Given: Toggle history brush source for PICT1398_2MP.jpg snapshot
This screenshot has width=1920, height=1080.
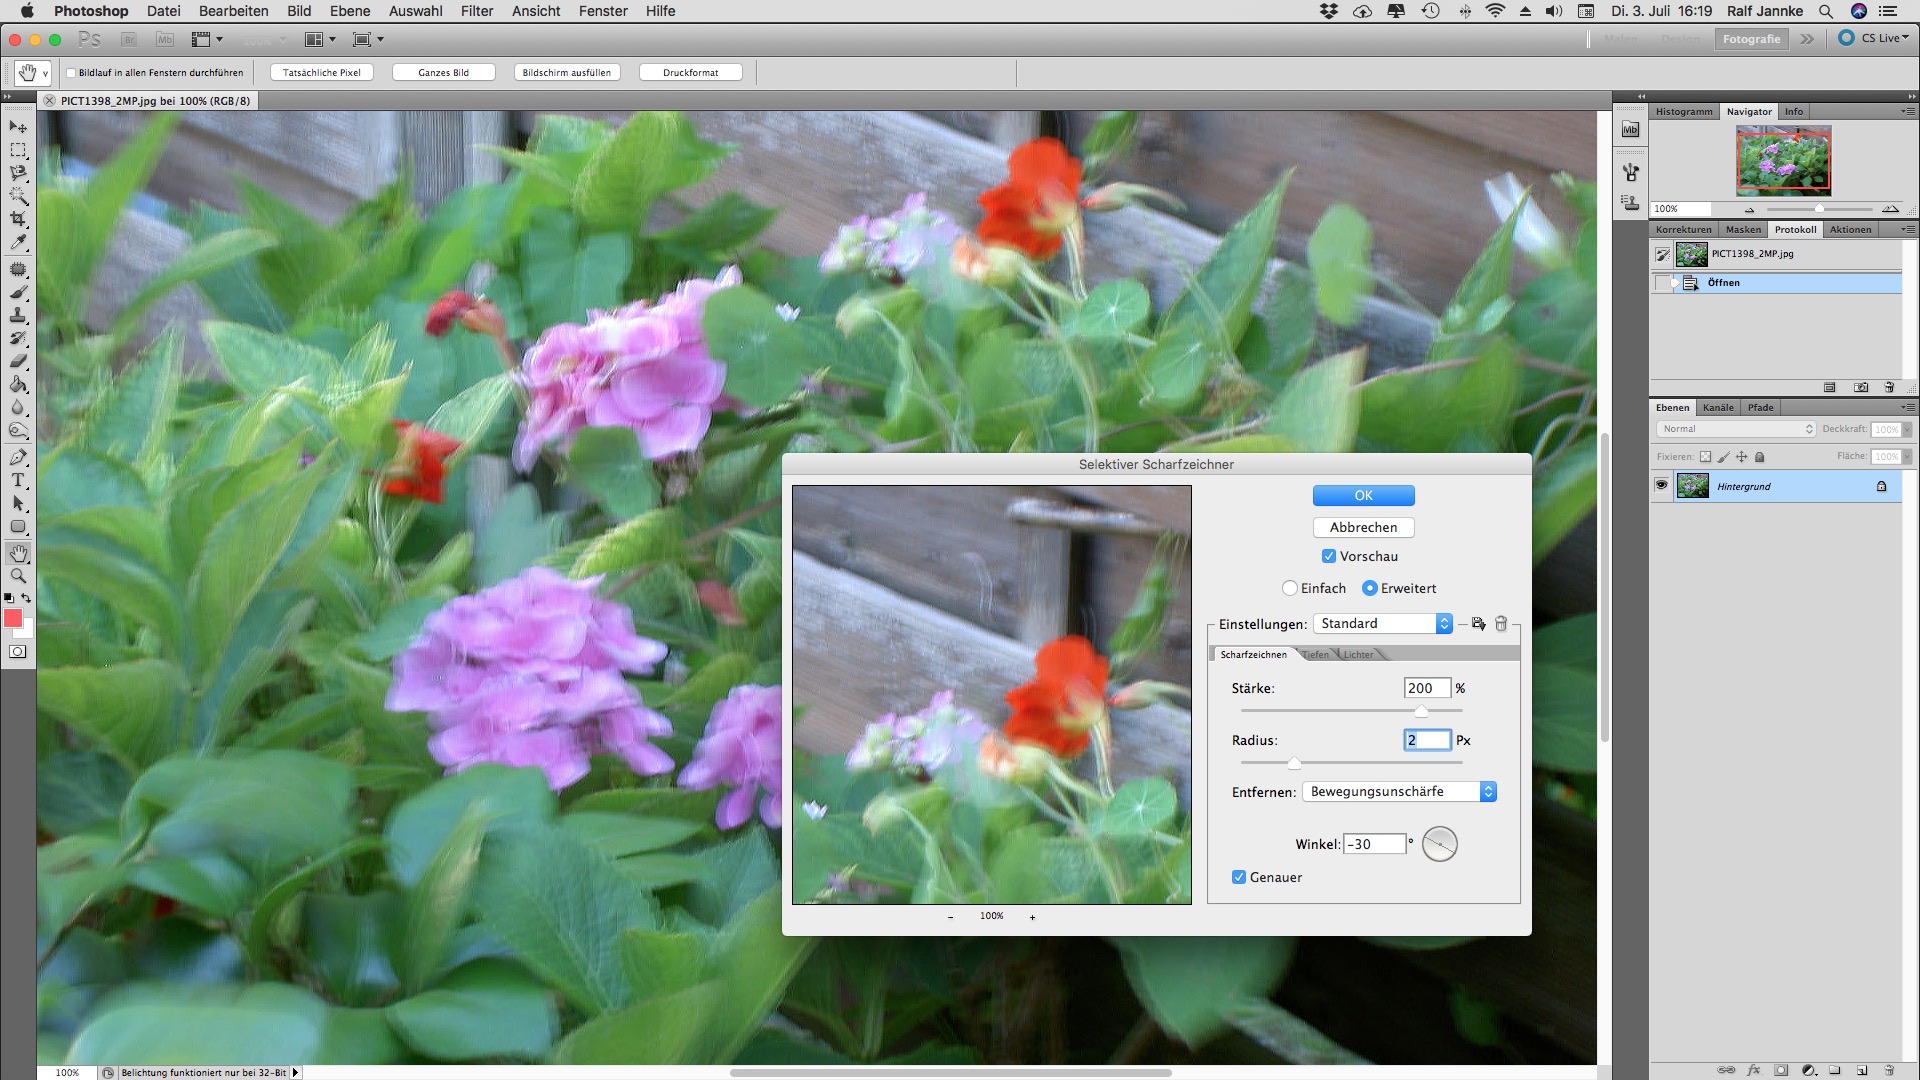Looking at the screenshot, I should point(1663,255).
